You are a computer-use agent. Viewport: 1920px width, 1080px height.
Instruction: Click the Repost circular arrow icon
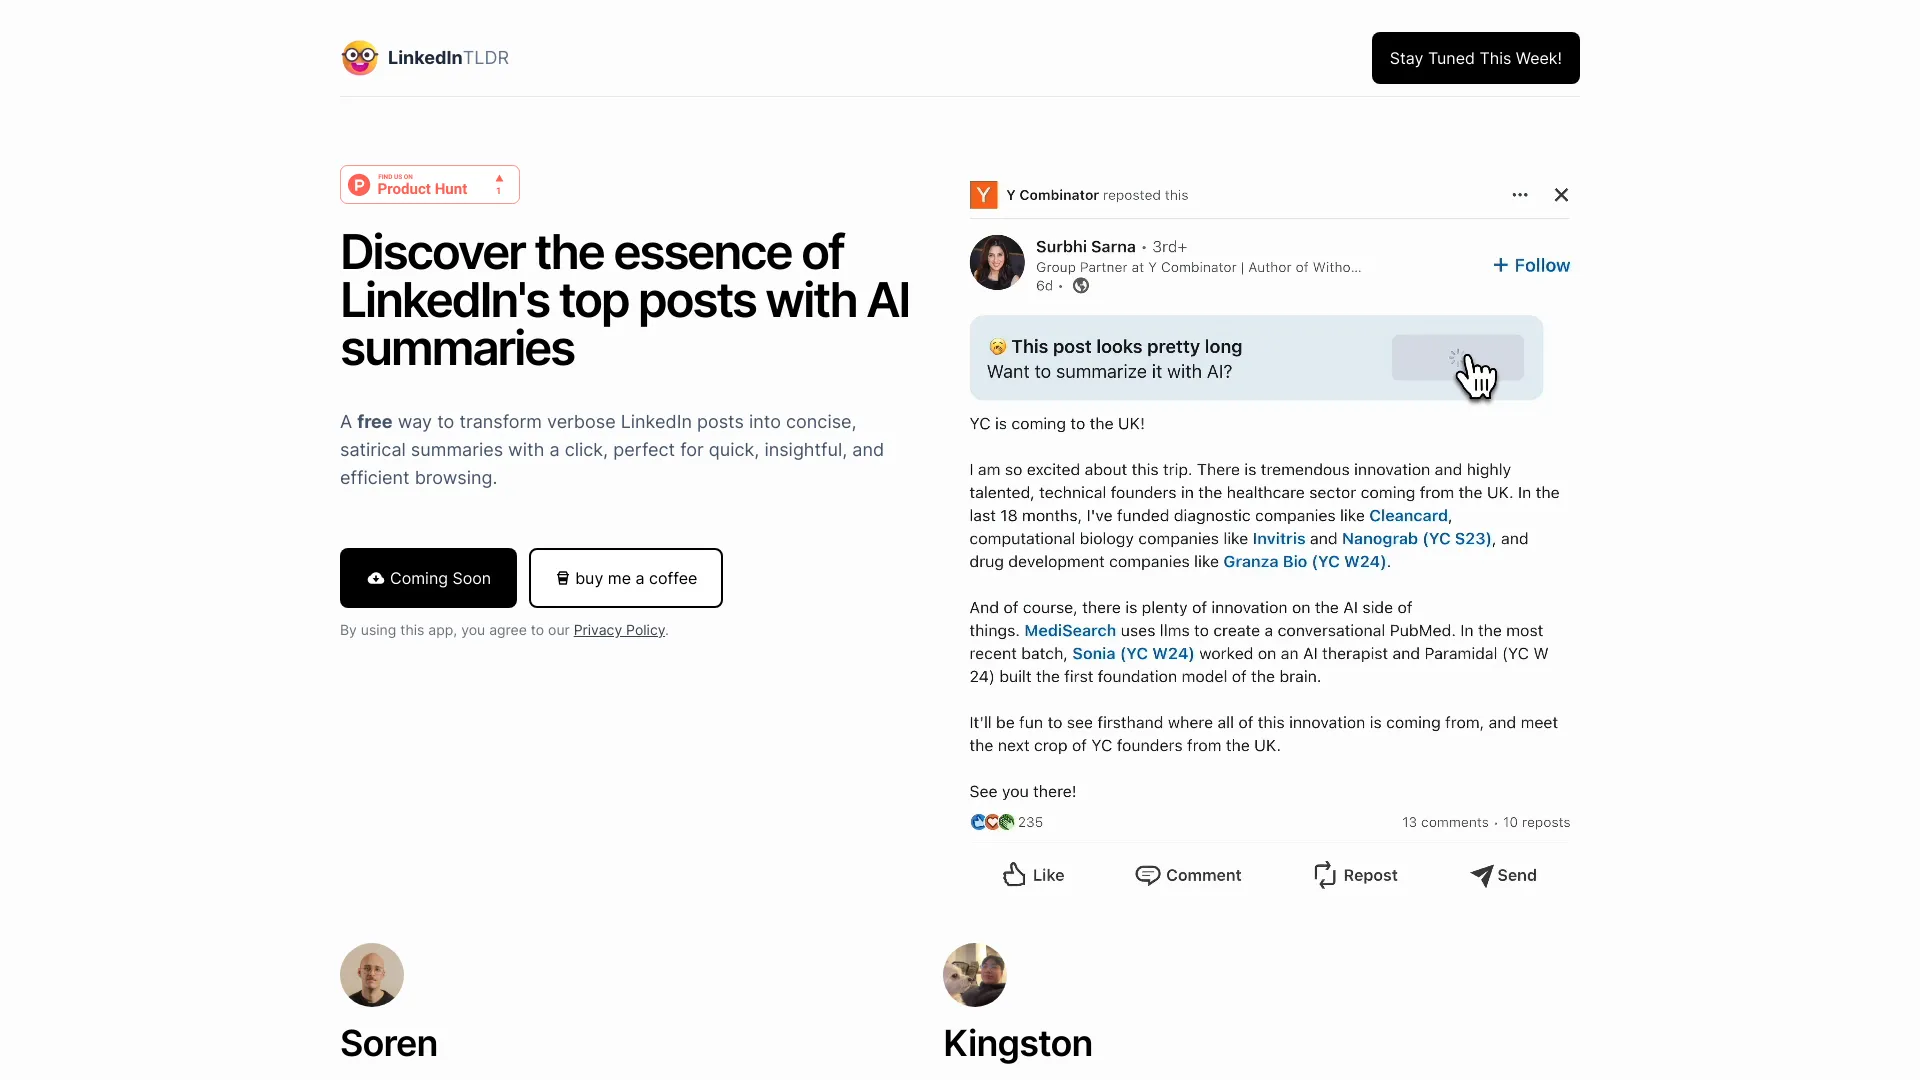(x=1324, y=874)
